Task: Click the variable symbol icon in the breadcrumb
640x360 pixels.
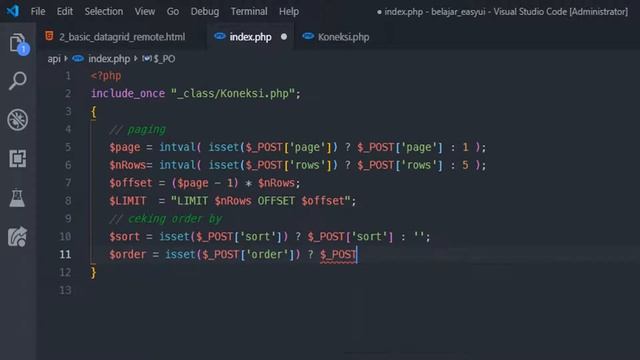Action: pos(147,59)
